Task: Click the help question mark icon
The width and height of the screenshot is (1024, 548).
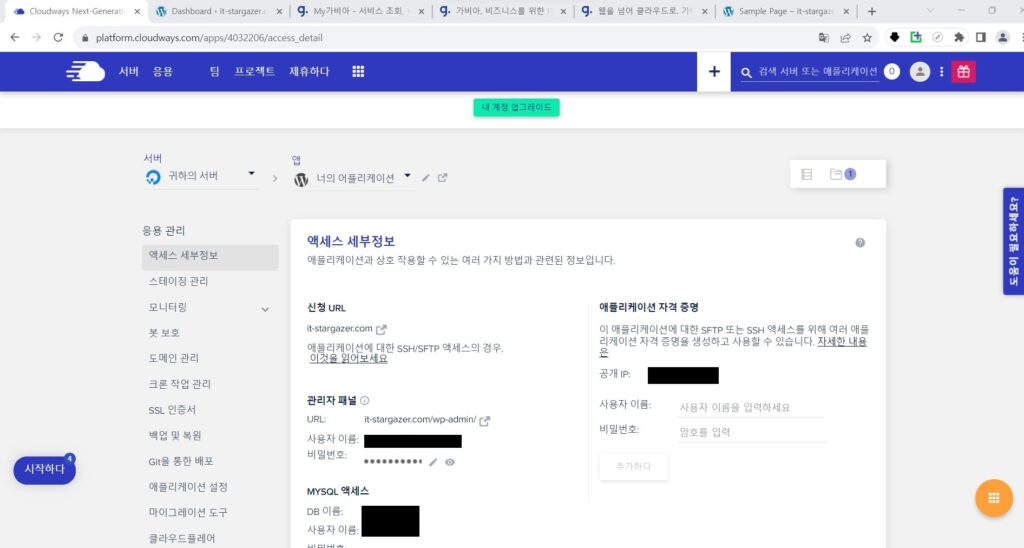Action: tap(860, 243)
